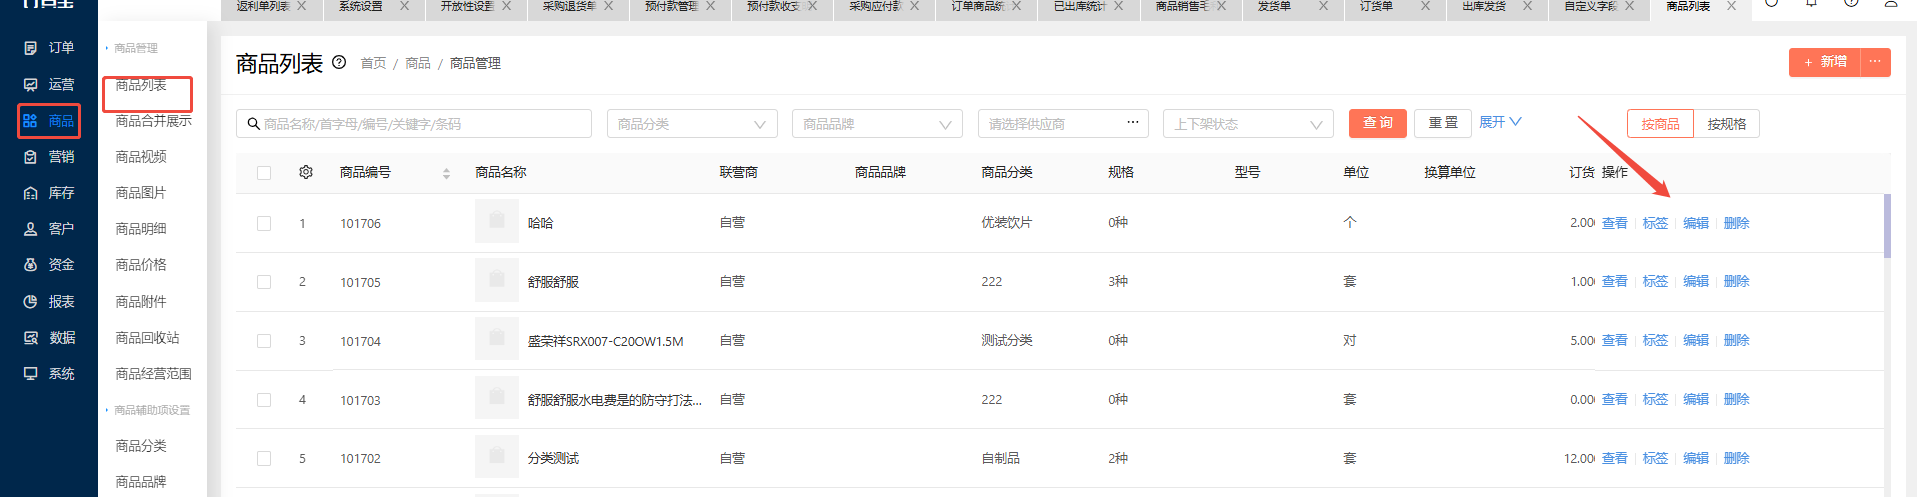
Task: Click the 首页 breadcrumb link
Action: 373,63
